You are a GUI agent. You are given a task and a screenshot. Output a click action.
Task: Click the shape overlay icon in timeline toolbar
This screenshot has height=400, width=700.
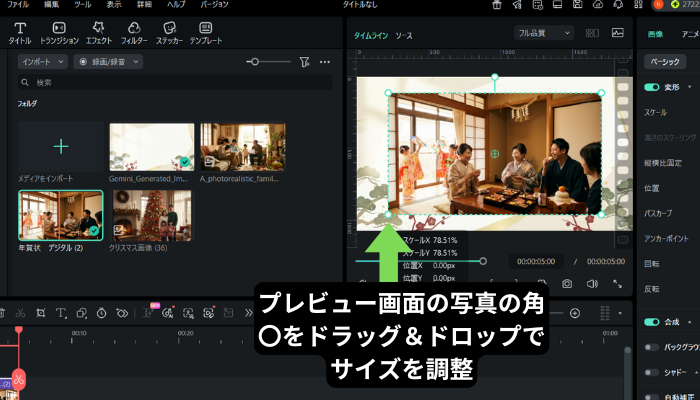[81, 313]
